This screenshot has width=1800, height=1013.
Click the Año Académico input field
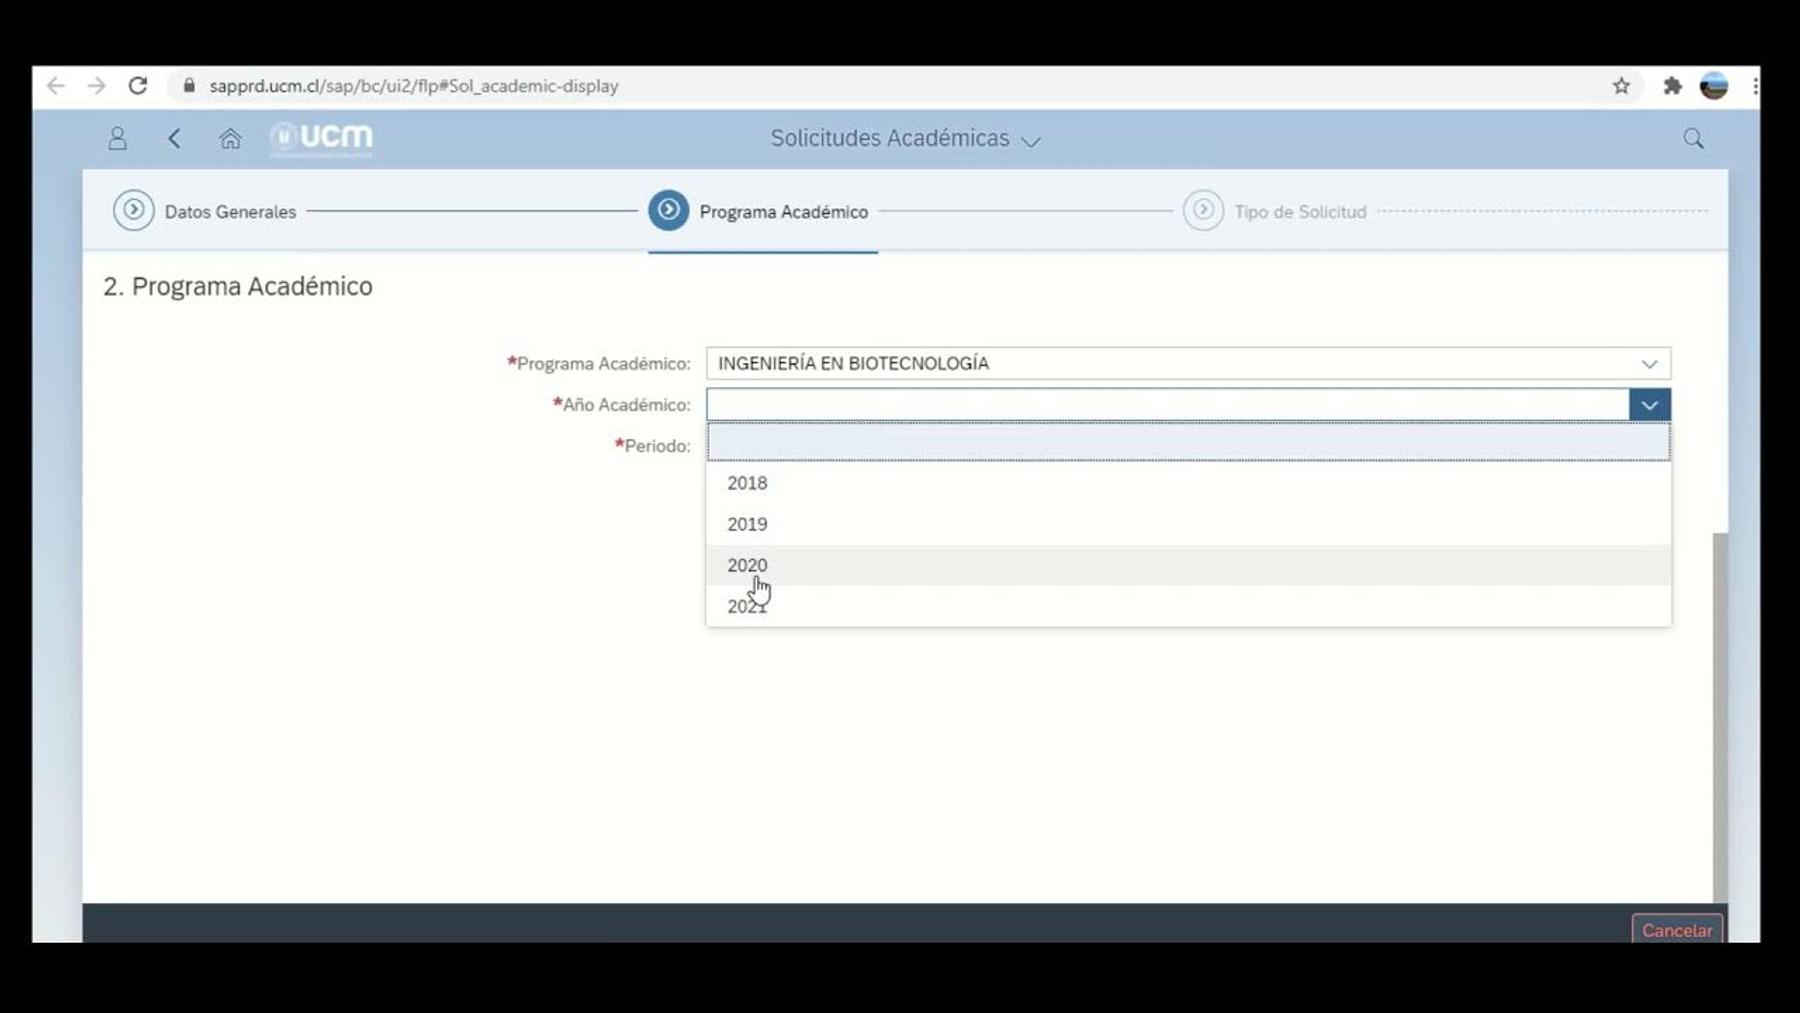[x=1167, y=405]
